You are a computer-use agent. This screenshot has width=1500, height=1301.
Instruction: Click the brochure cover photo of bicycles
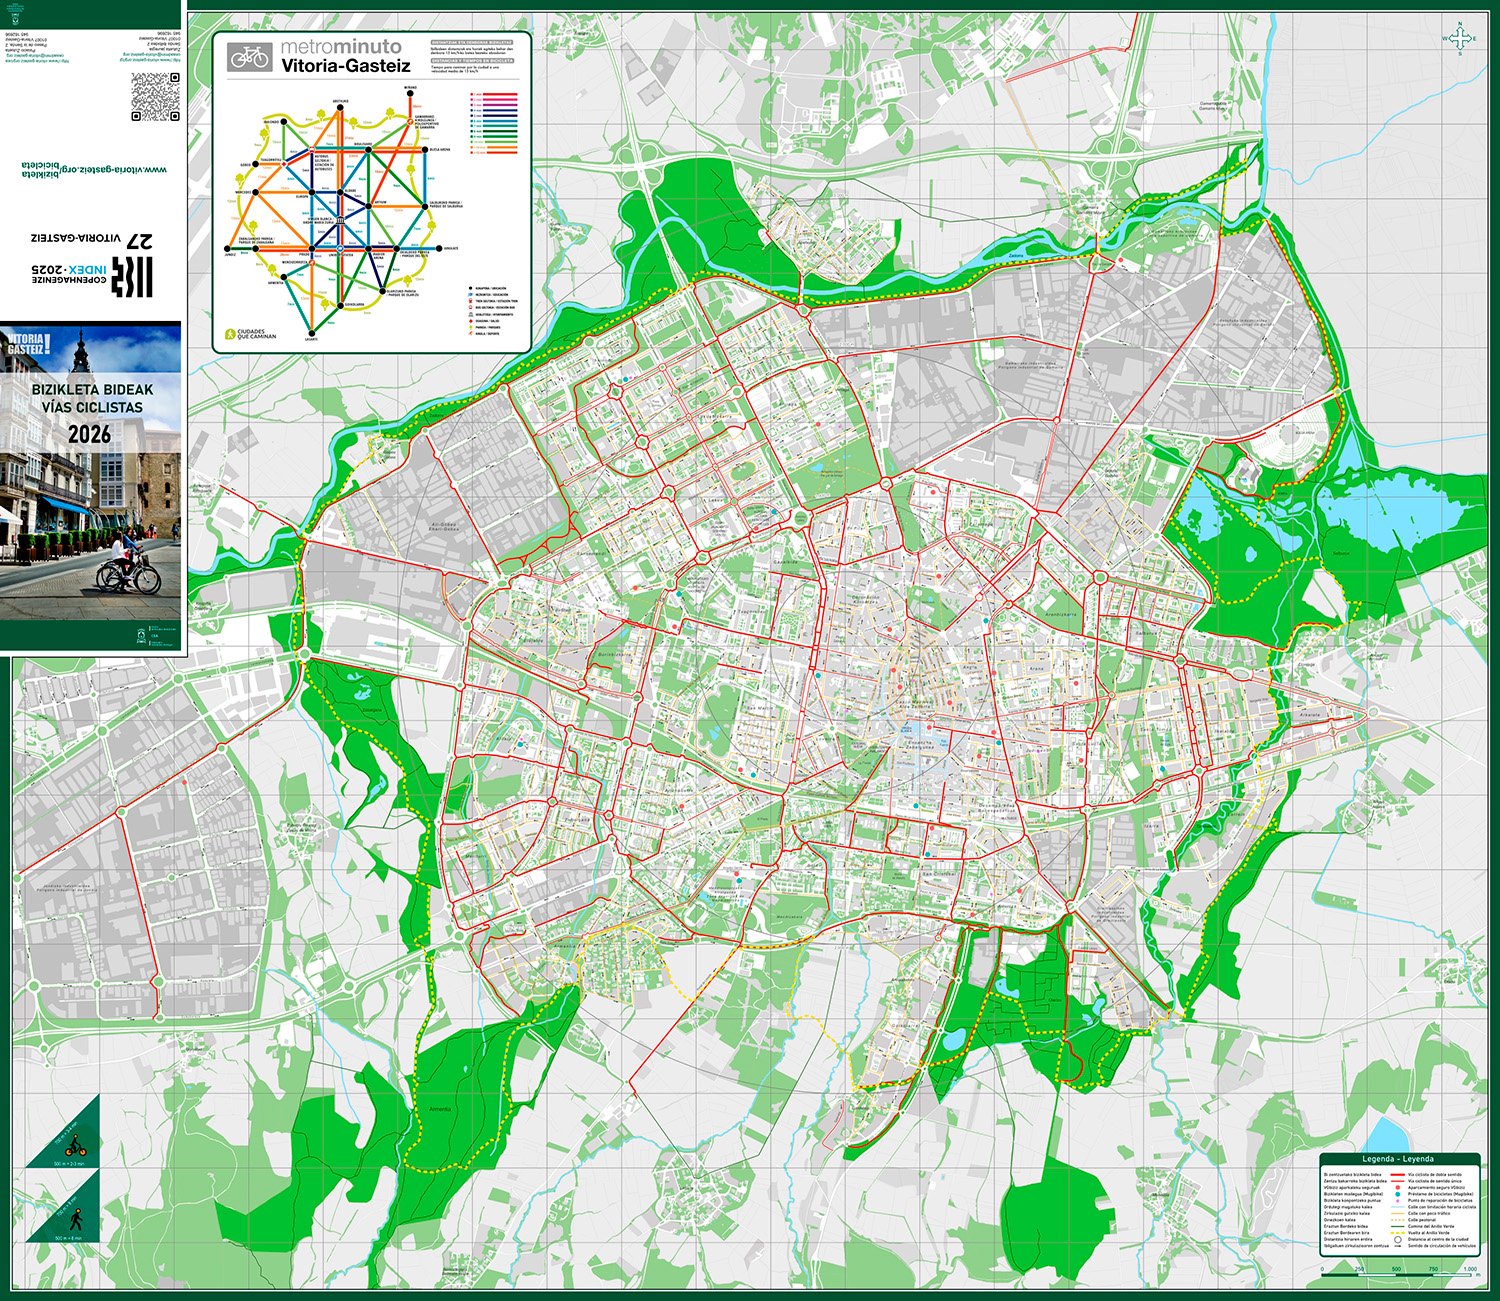(x=92, y=530)
